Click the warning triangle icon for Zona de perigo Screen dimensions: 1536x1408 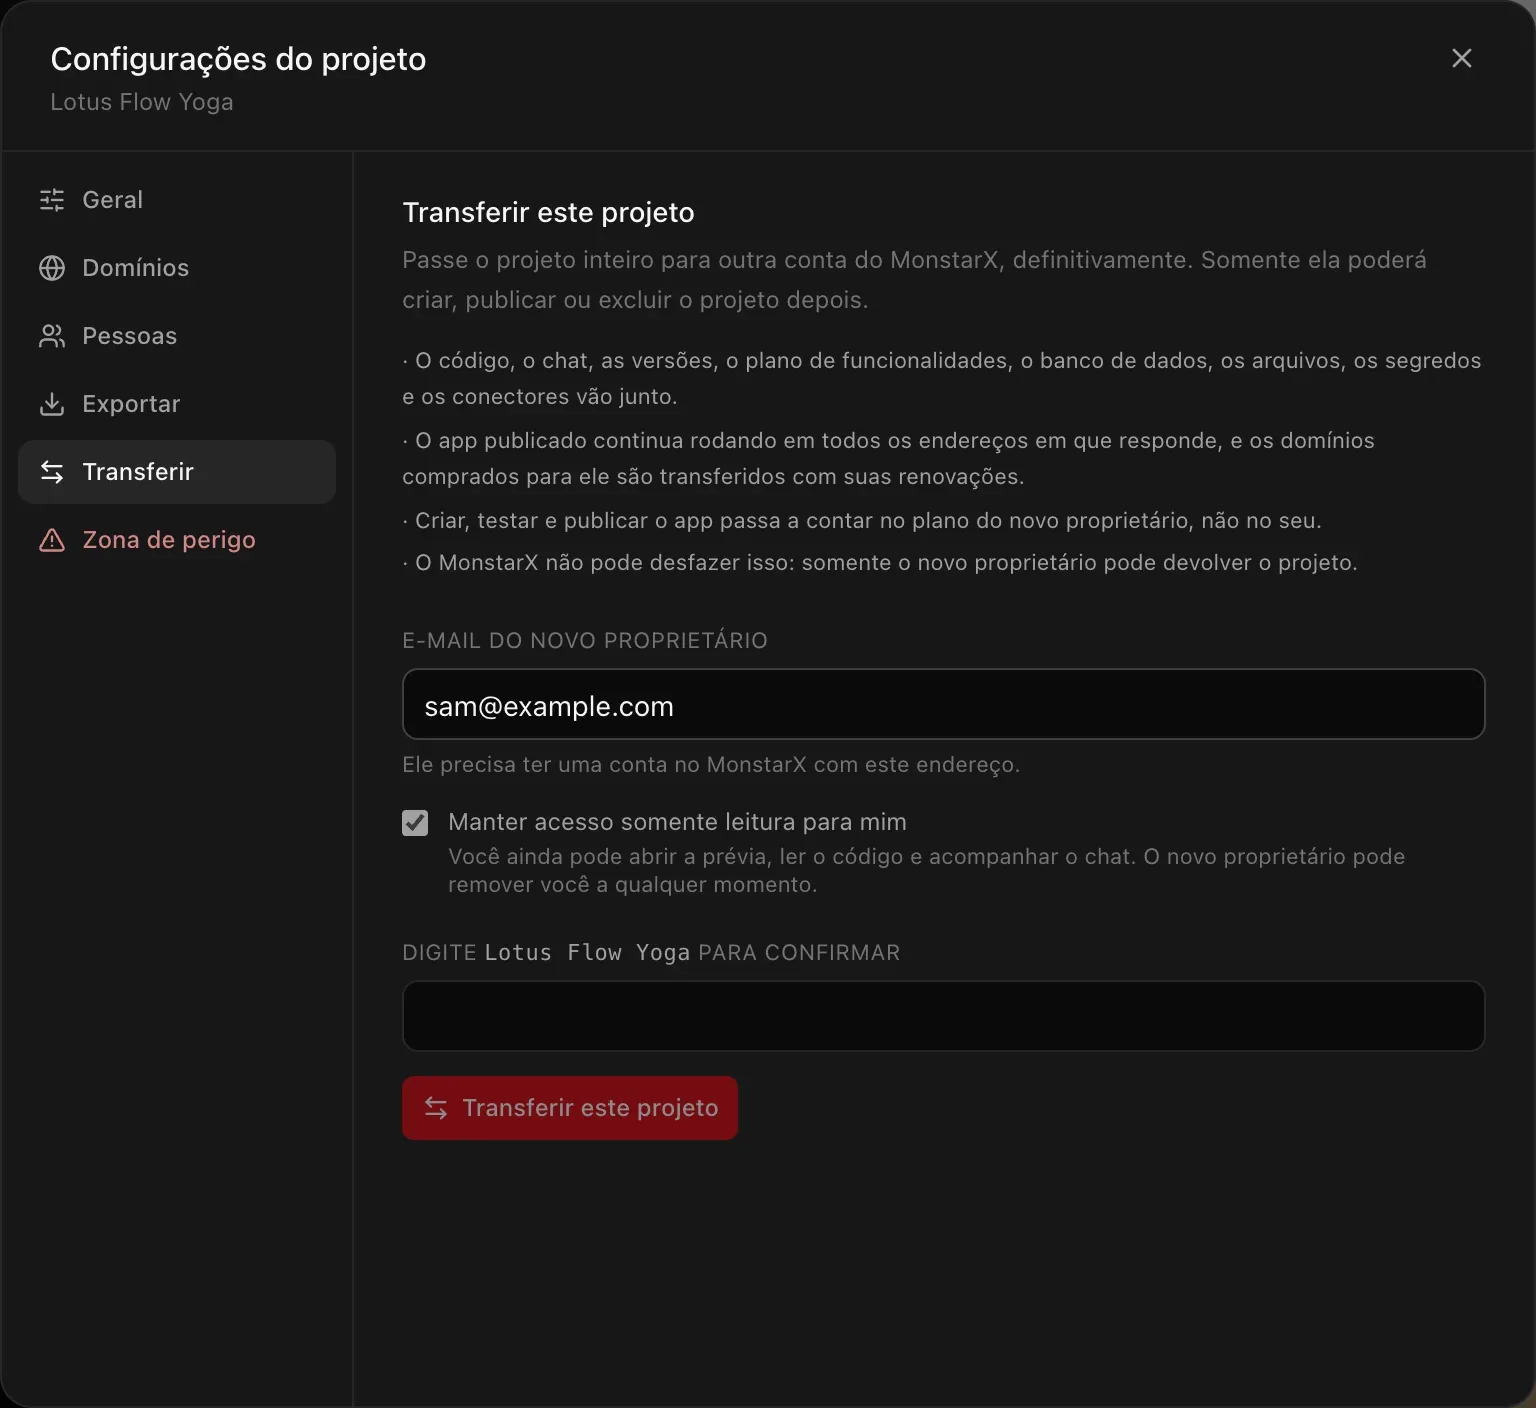52,540
